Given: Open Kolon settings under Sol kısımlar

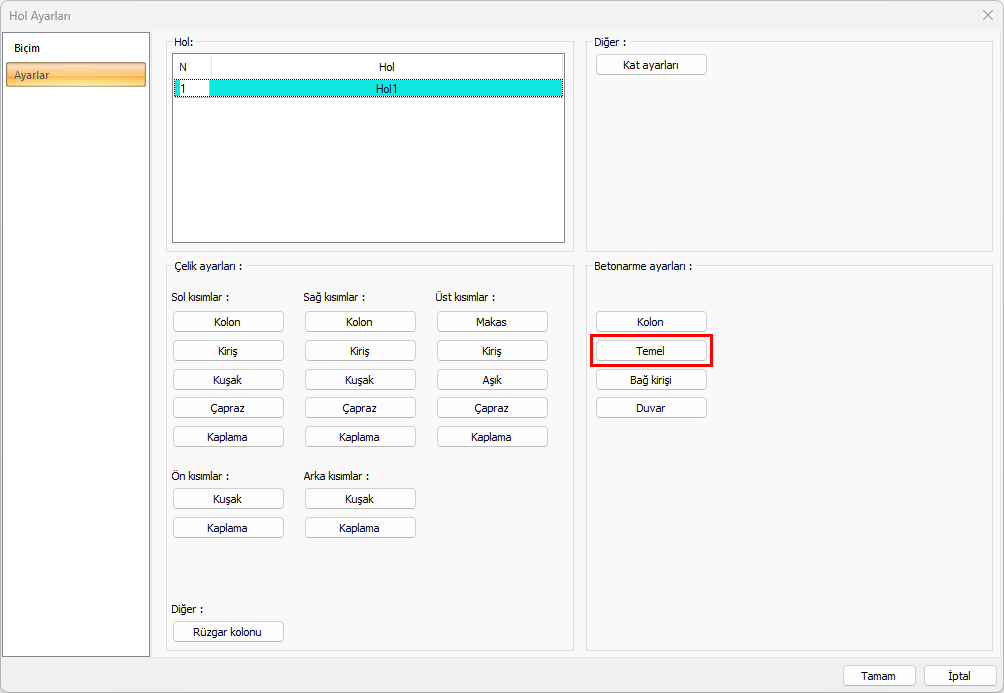Looking at the screenshot, I should 228,322.
